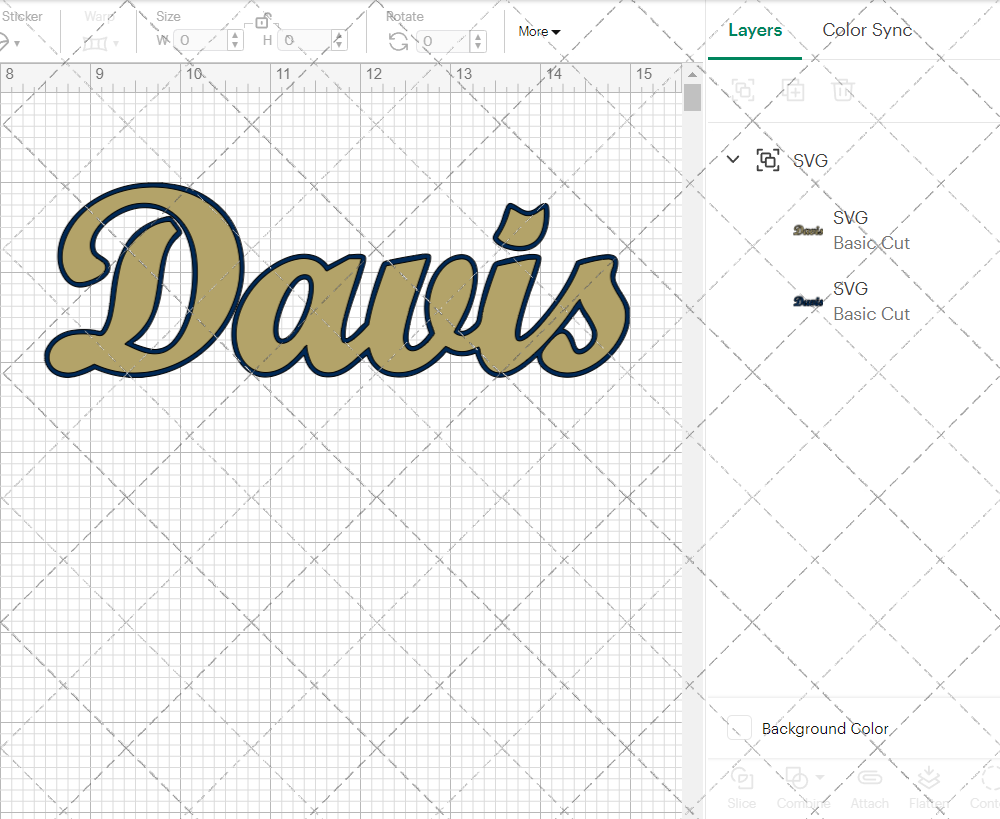
Task: Switch to the Layers tab
Action: pyautogui.click(x=755, y=30)
